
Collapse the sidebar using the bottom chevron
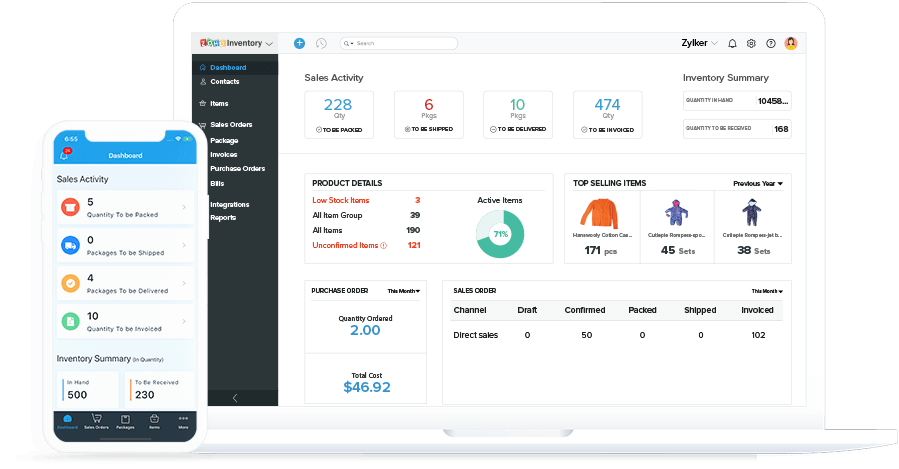click(235, 397)
